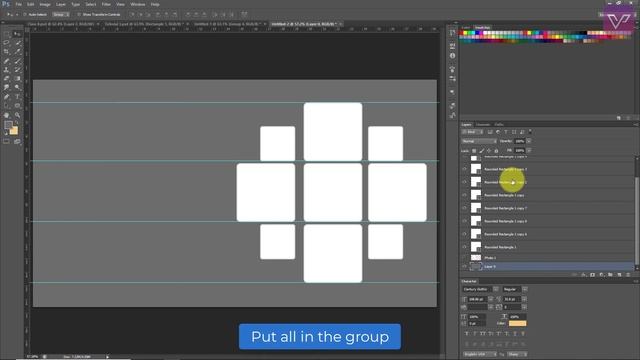This screenshot has width=640, height=360.
Task: Create new group folder icon
Action: click(610, 275)
